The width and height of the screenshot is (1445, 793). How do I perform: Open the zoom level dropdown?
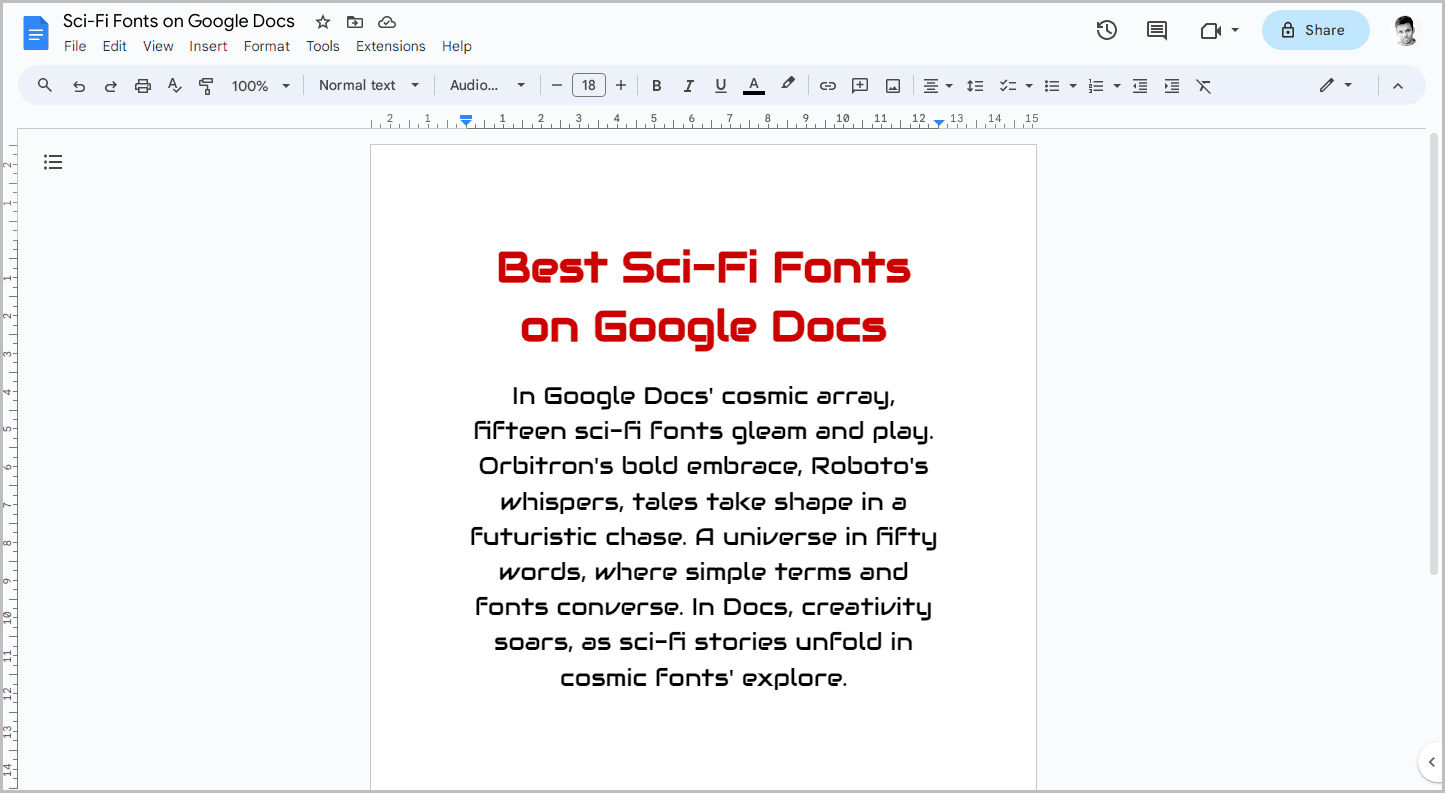click(260, 85)
